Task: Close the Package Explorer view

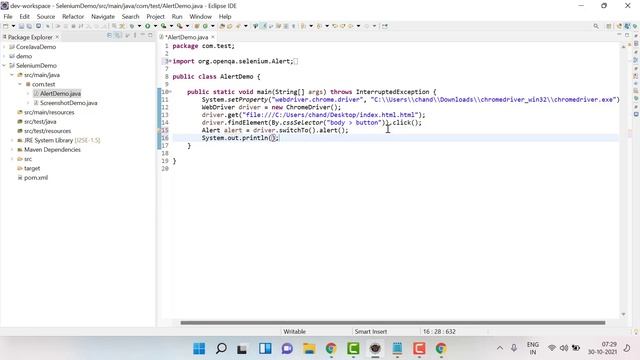Action: click(x=57, y=37)
